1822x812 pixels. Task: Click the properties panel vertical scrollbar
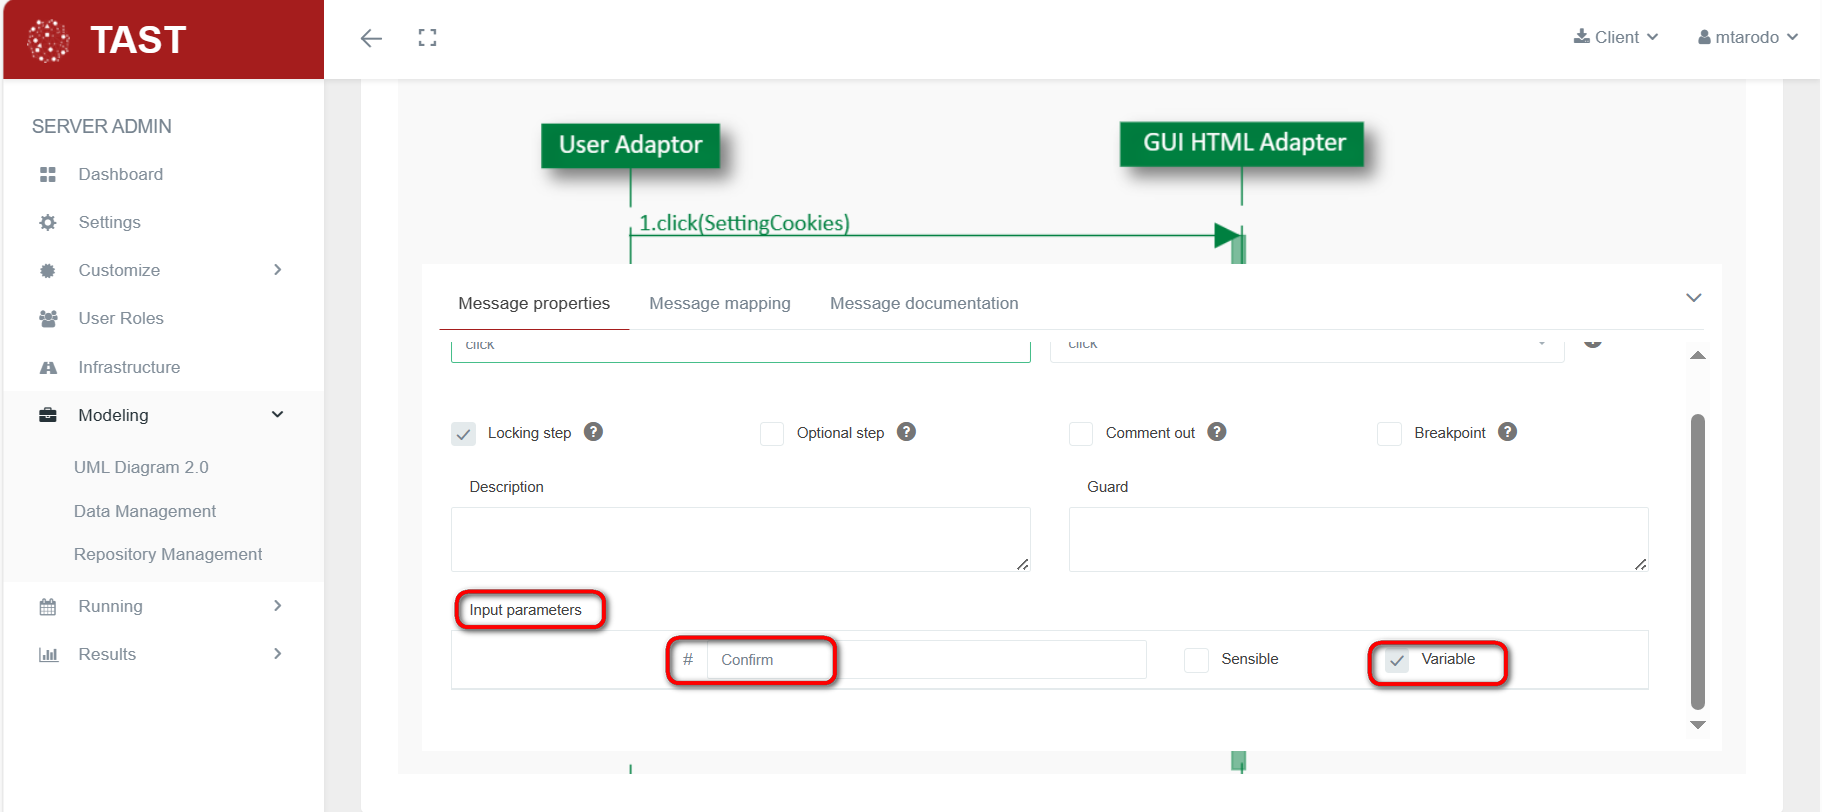pyautogui.click(x=1697, y=560)
